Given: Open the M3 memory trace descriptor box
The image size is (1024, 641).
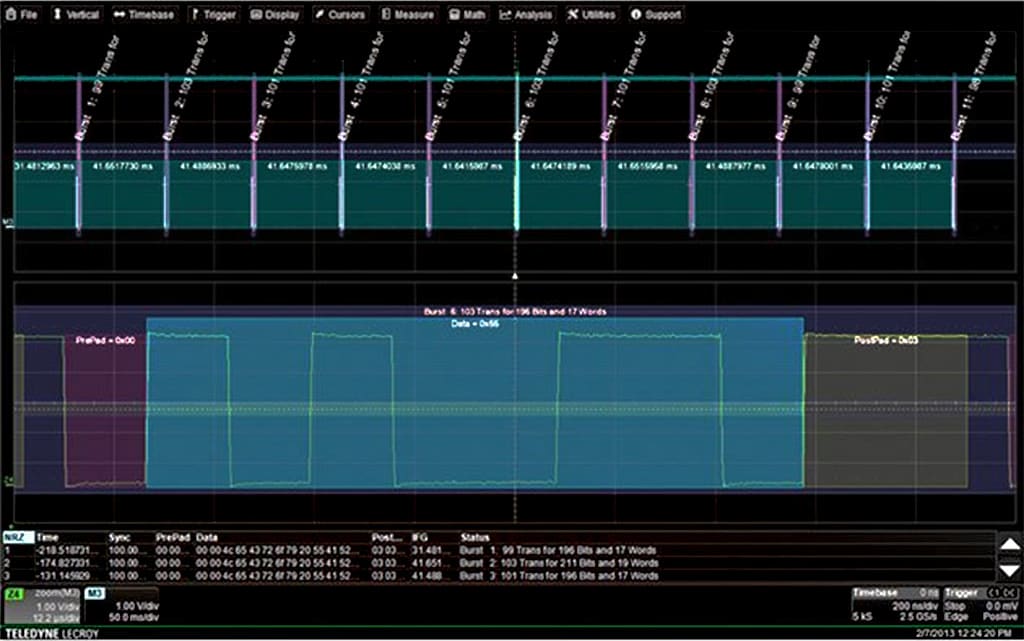Looking at the screenshot, I should 122,605.
